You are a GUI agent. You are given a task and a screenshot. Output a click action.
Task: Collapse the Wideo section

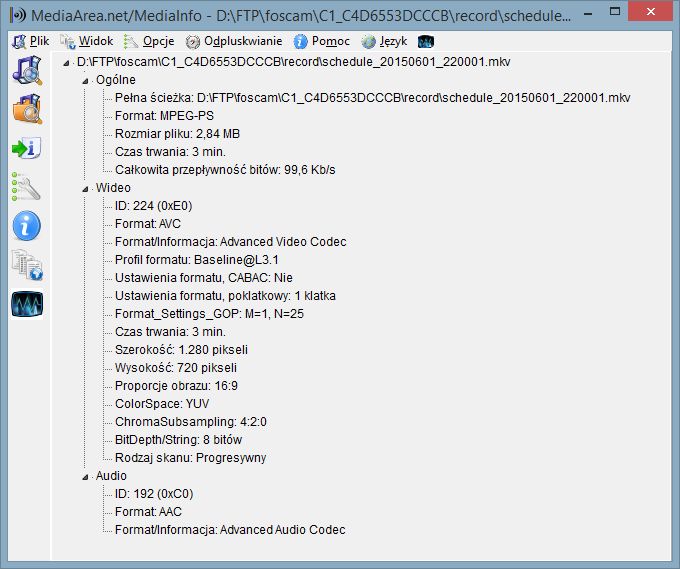pyautogui.click(x=85, y=189)
